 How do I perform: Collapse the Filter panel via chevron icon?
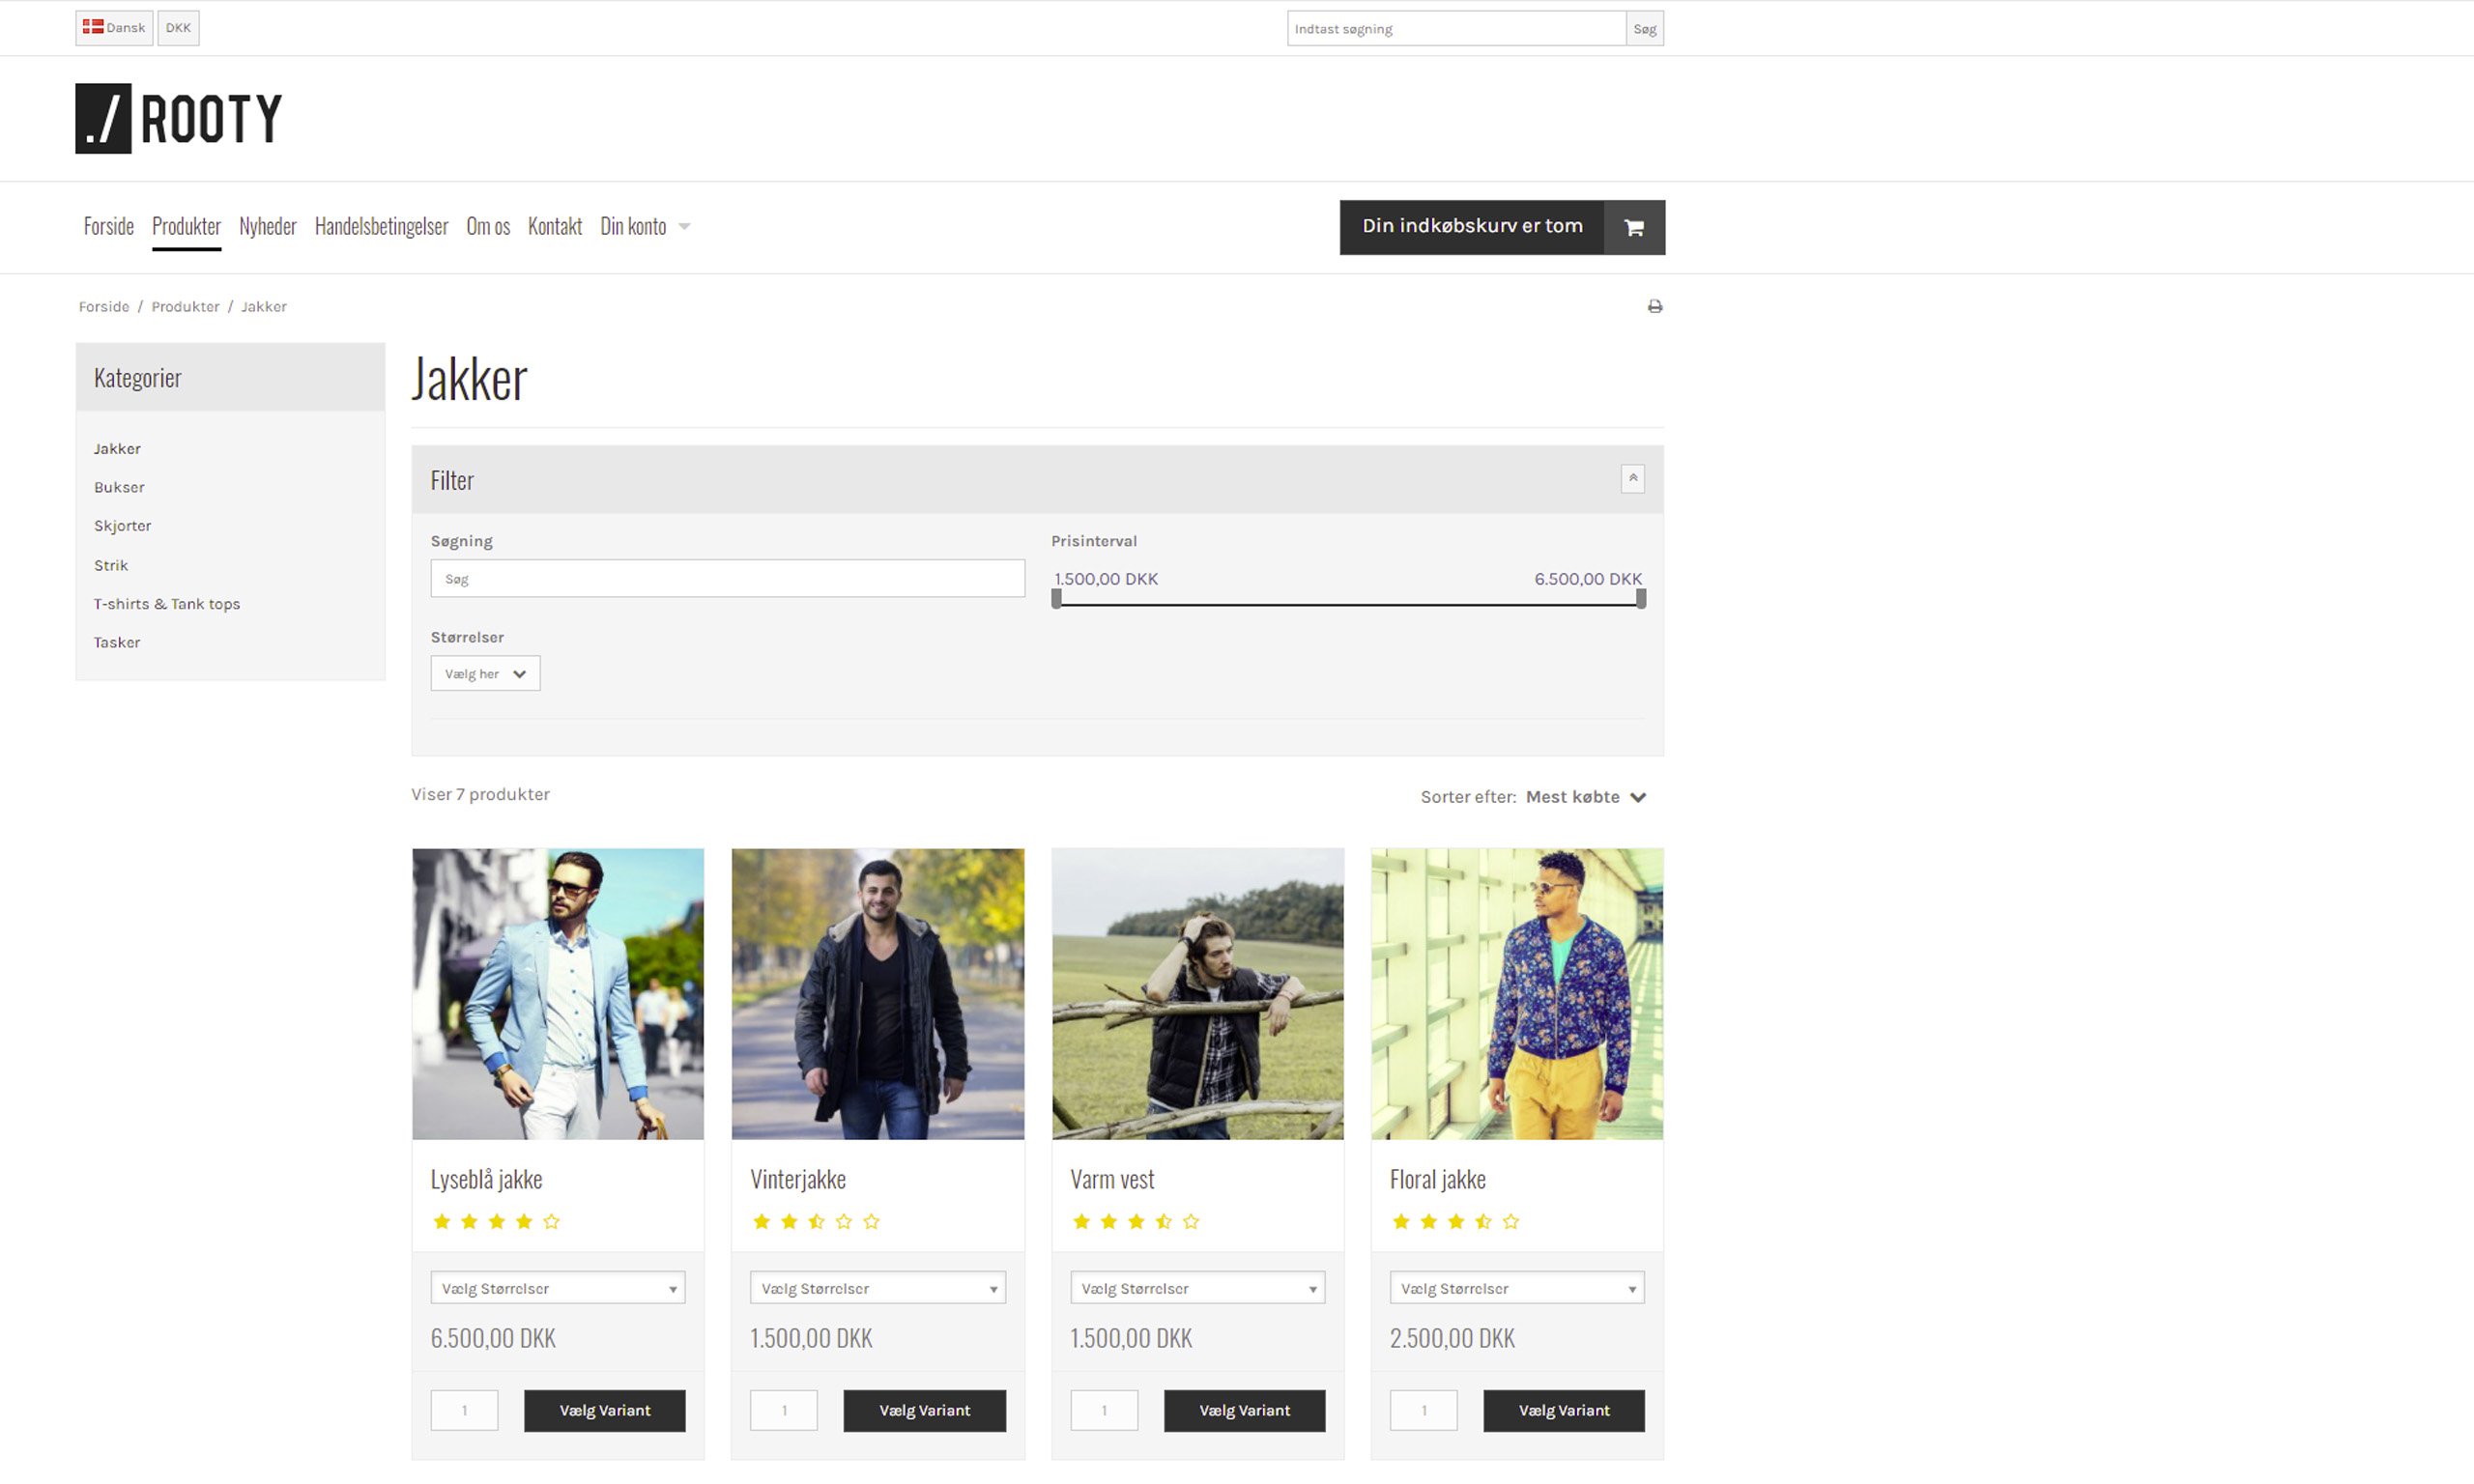(1633, 479)
